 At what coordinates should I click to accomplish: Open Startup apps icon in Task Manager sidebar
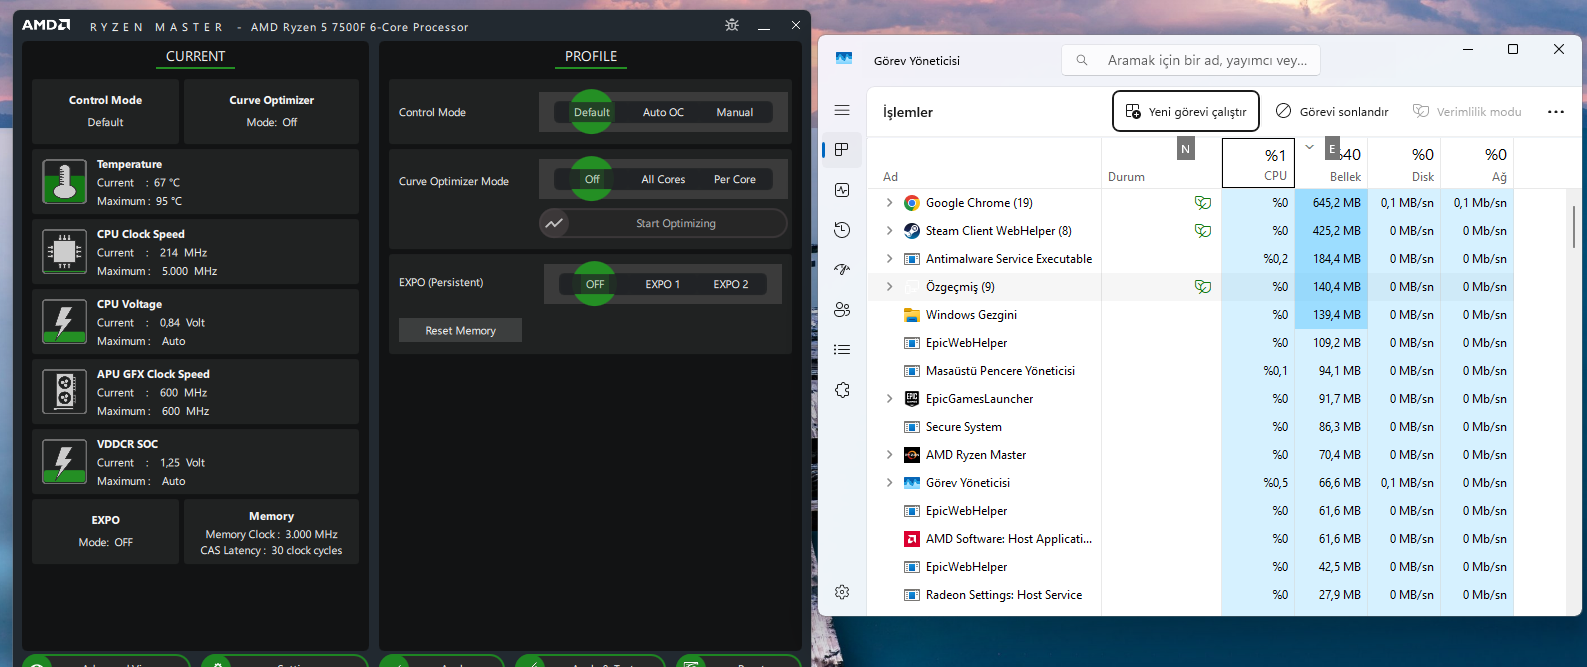842,269
